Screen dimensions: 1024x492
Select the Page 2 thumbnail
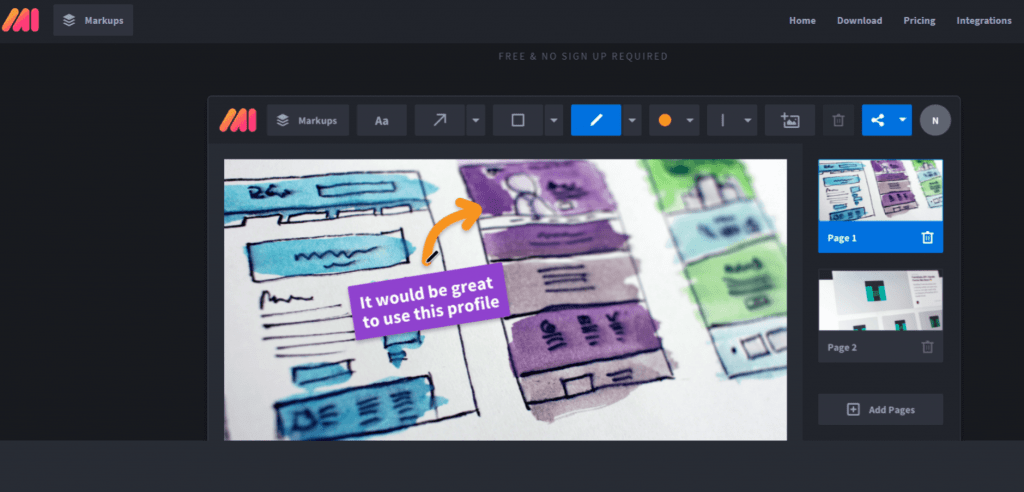click(880, 300)
